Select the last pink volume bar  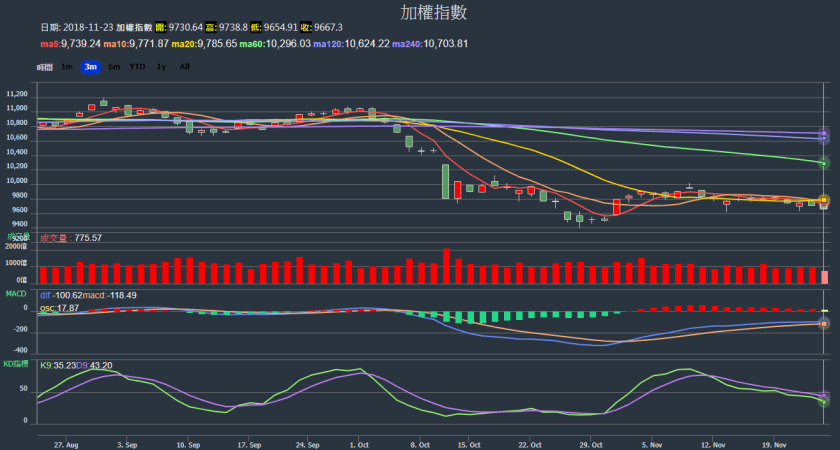tap(824, 277)
